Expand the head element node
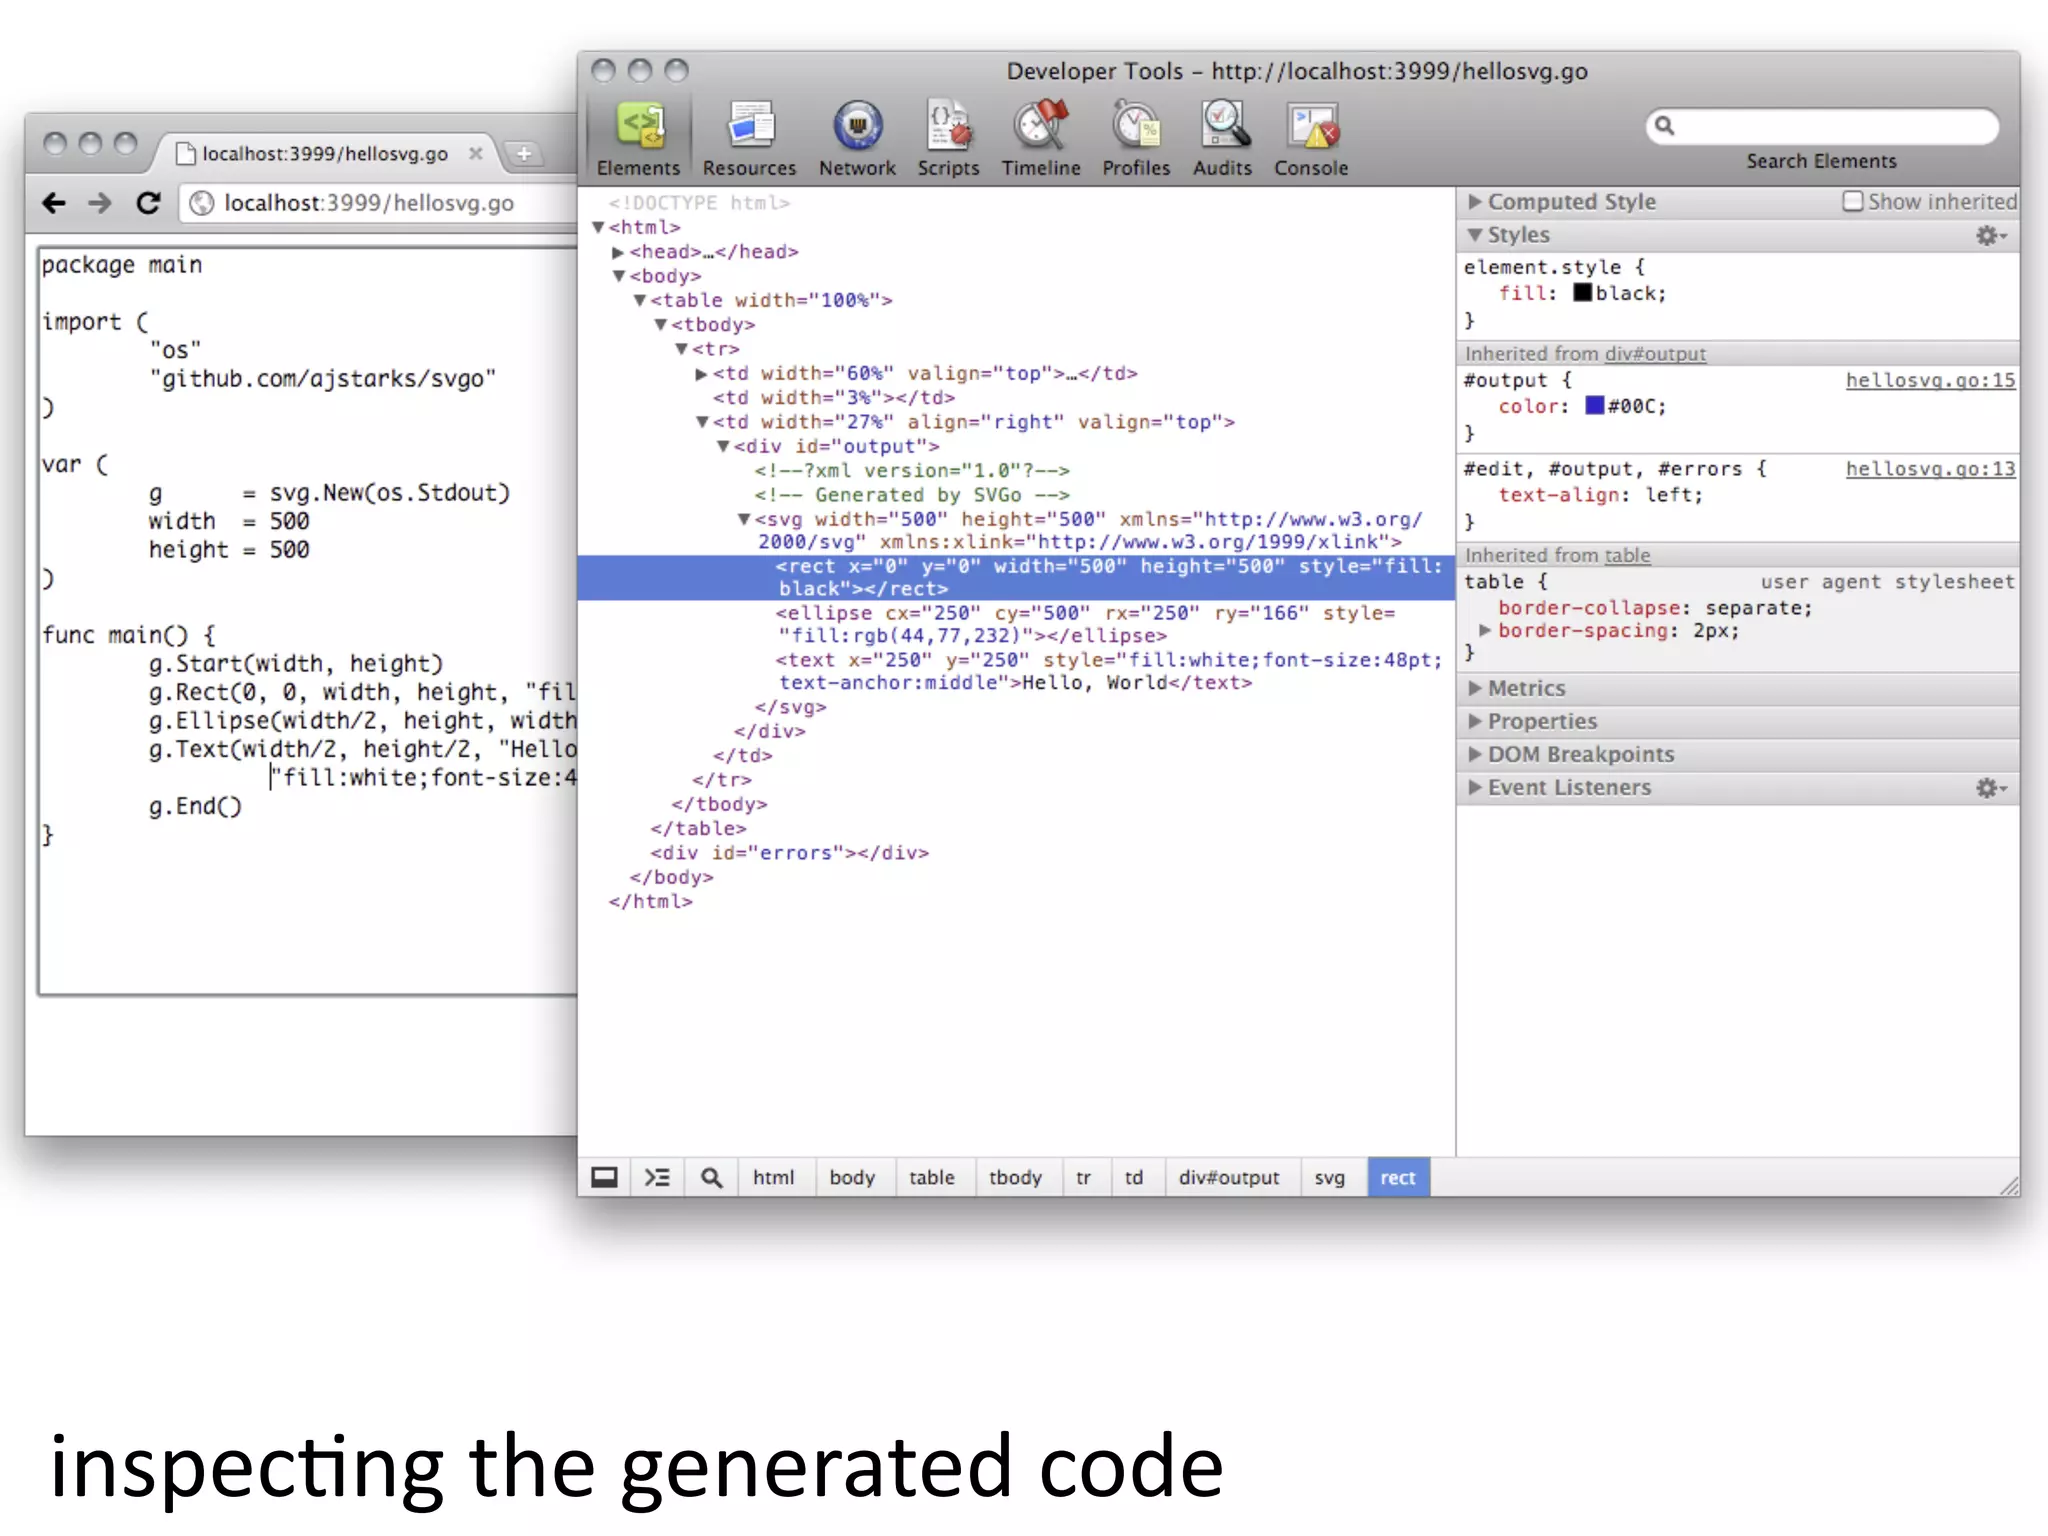 618,252
